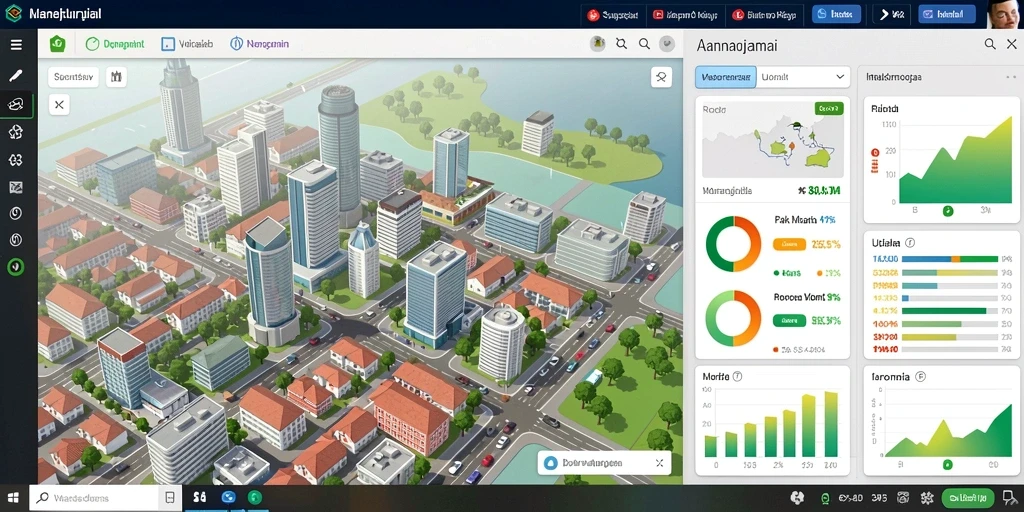This screenshot has height=512, width=1024.
Task: Expand the Uomit dropdown
Action: [x=803, y=77]
